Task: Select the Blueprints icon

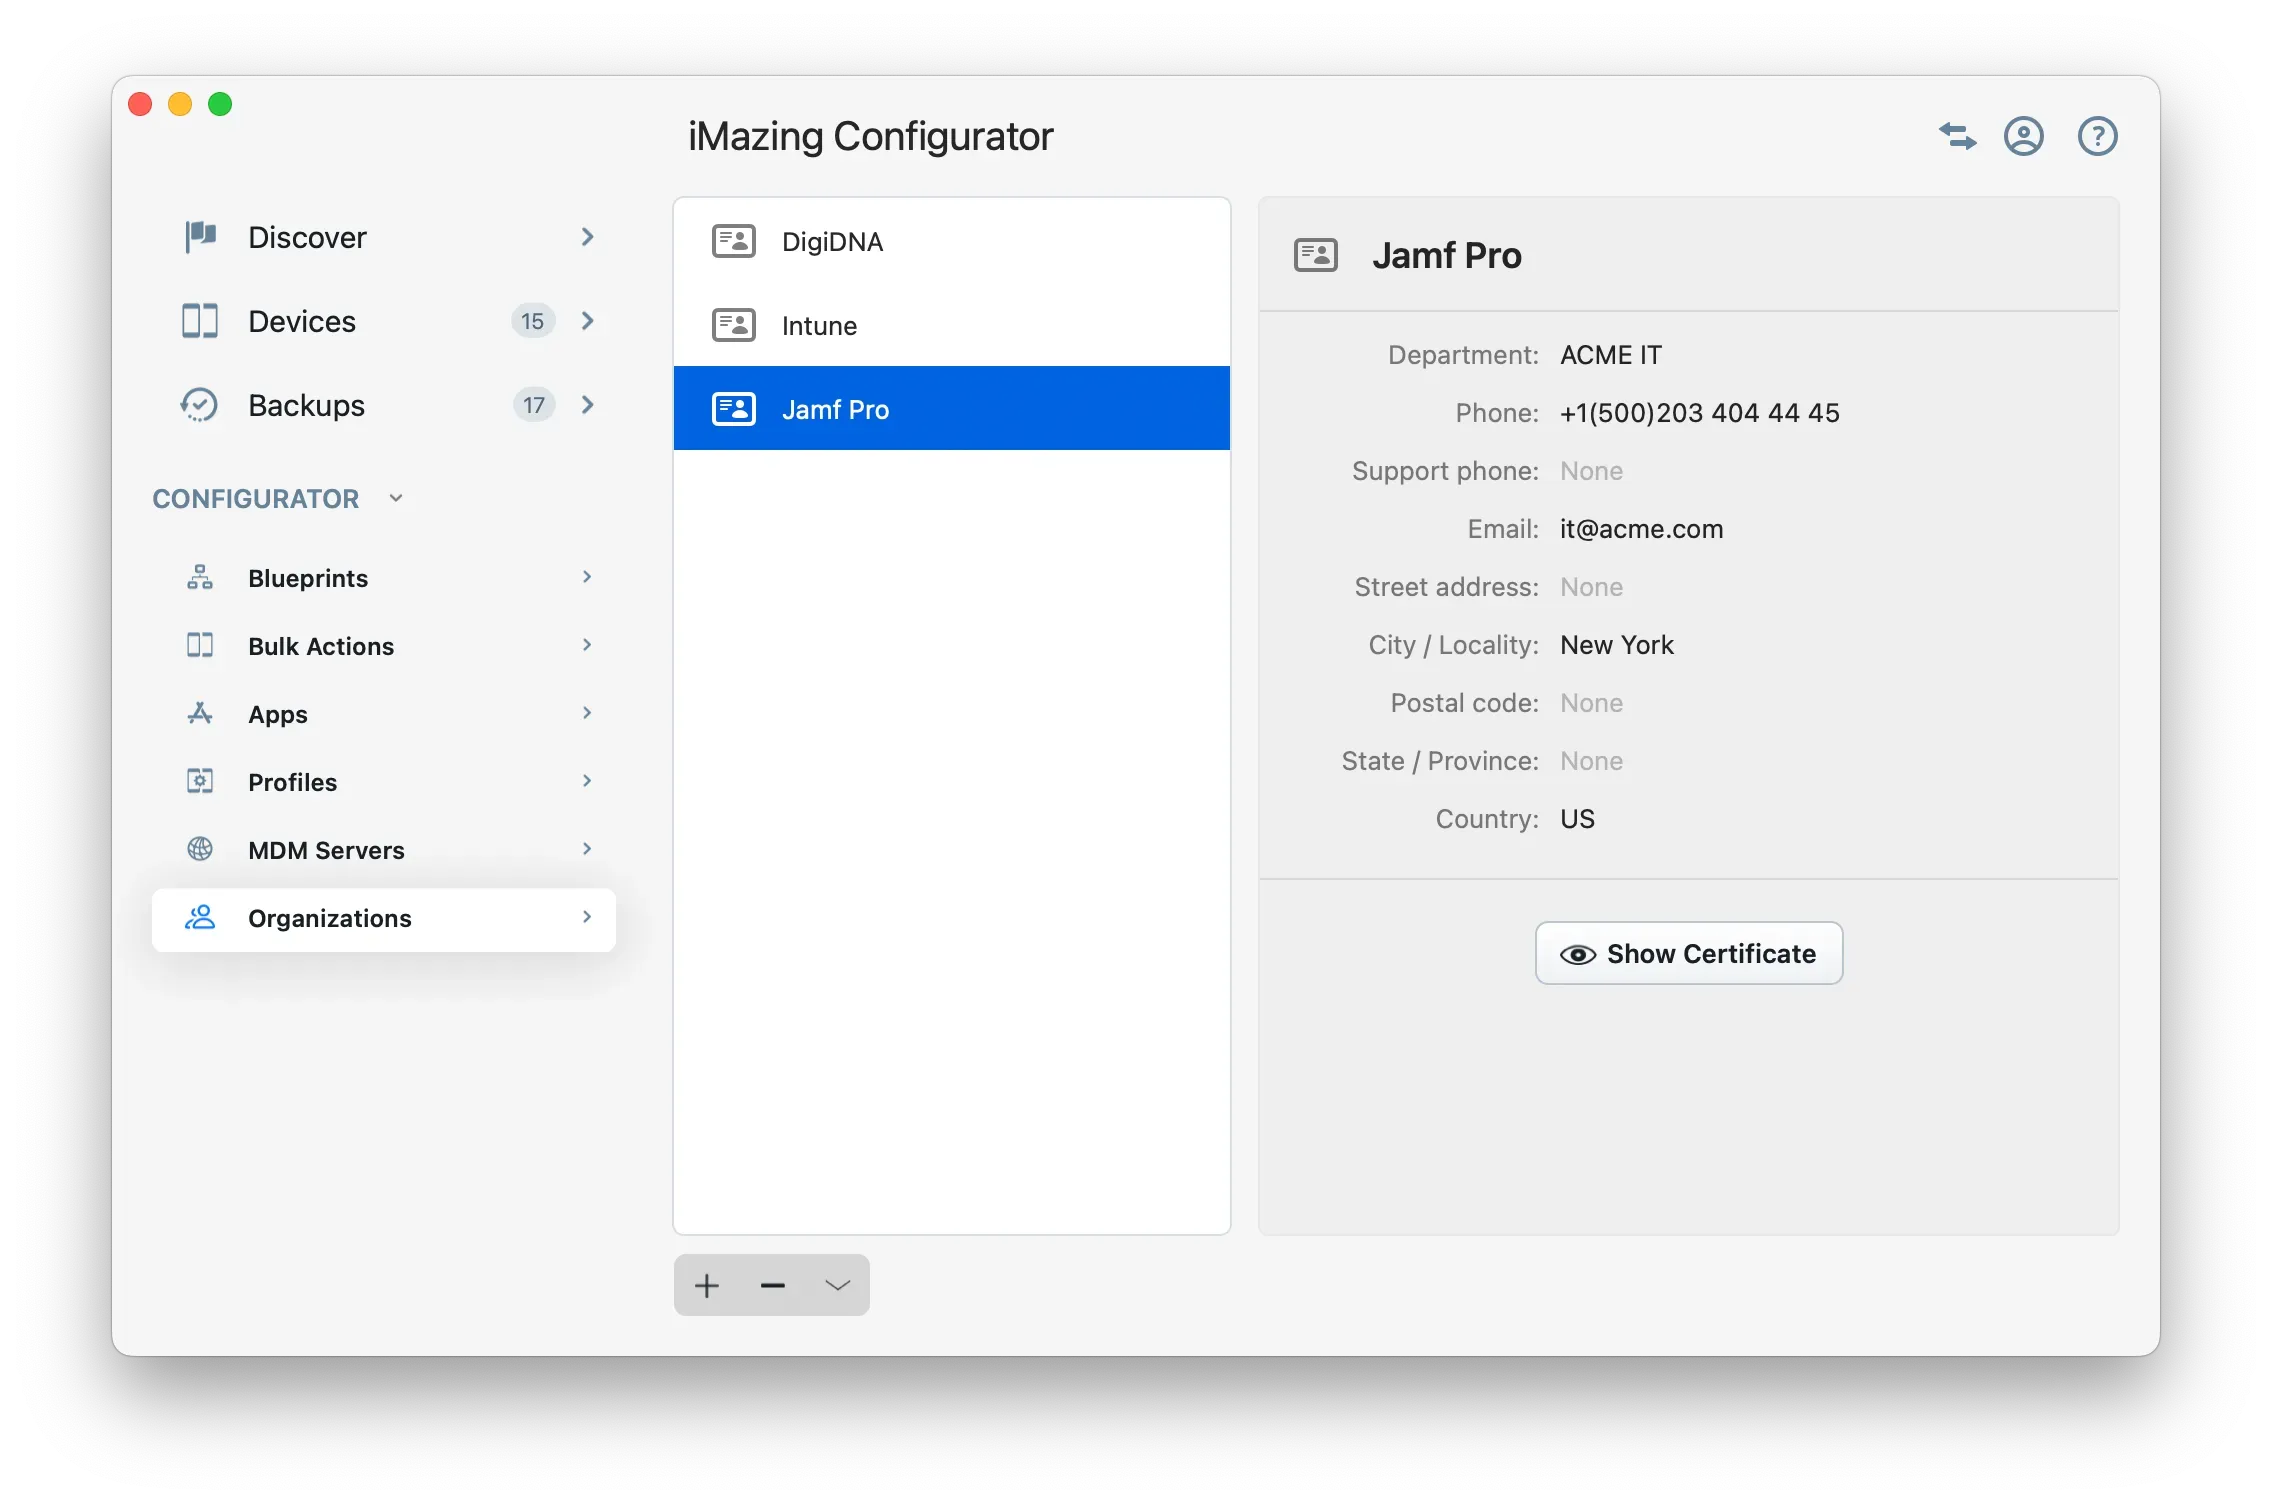Action: (199, 577)
